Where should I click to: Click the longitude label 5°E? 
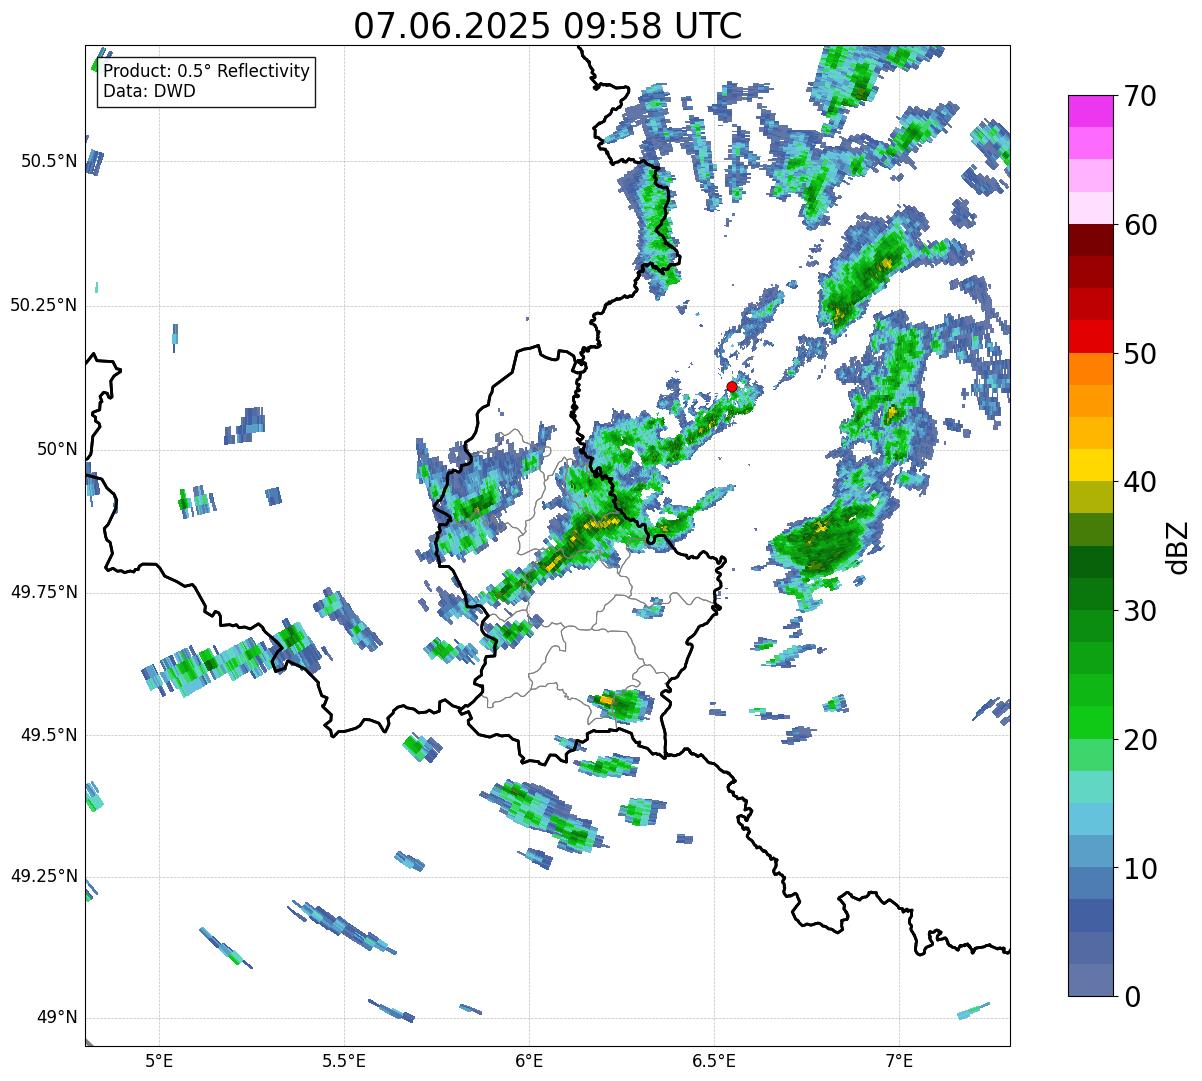pos(159,1060)
